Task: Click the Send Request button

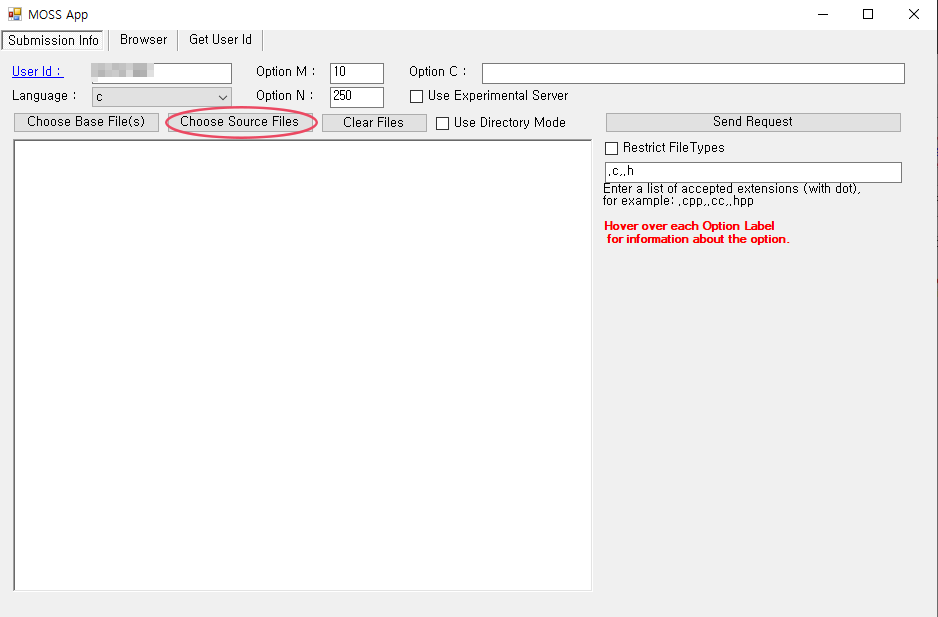Action: (753, 121)
